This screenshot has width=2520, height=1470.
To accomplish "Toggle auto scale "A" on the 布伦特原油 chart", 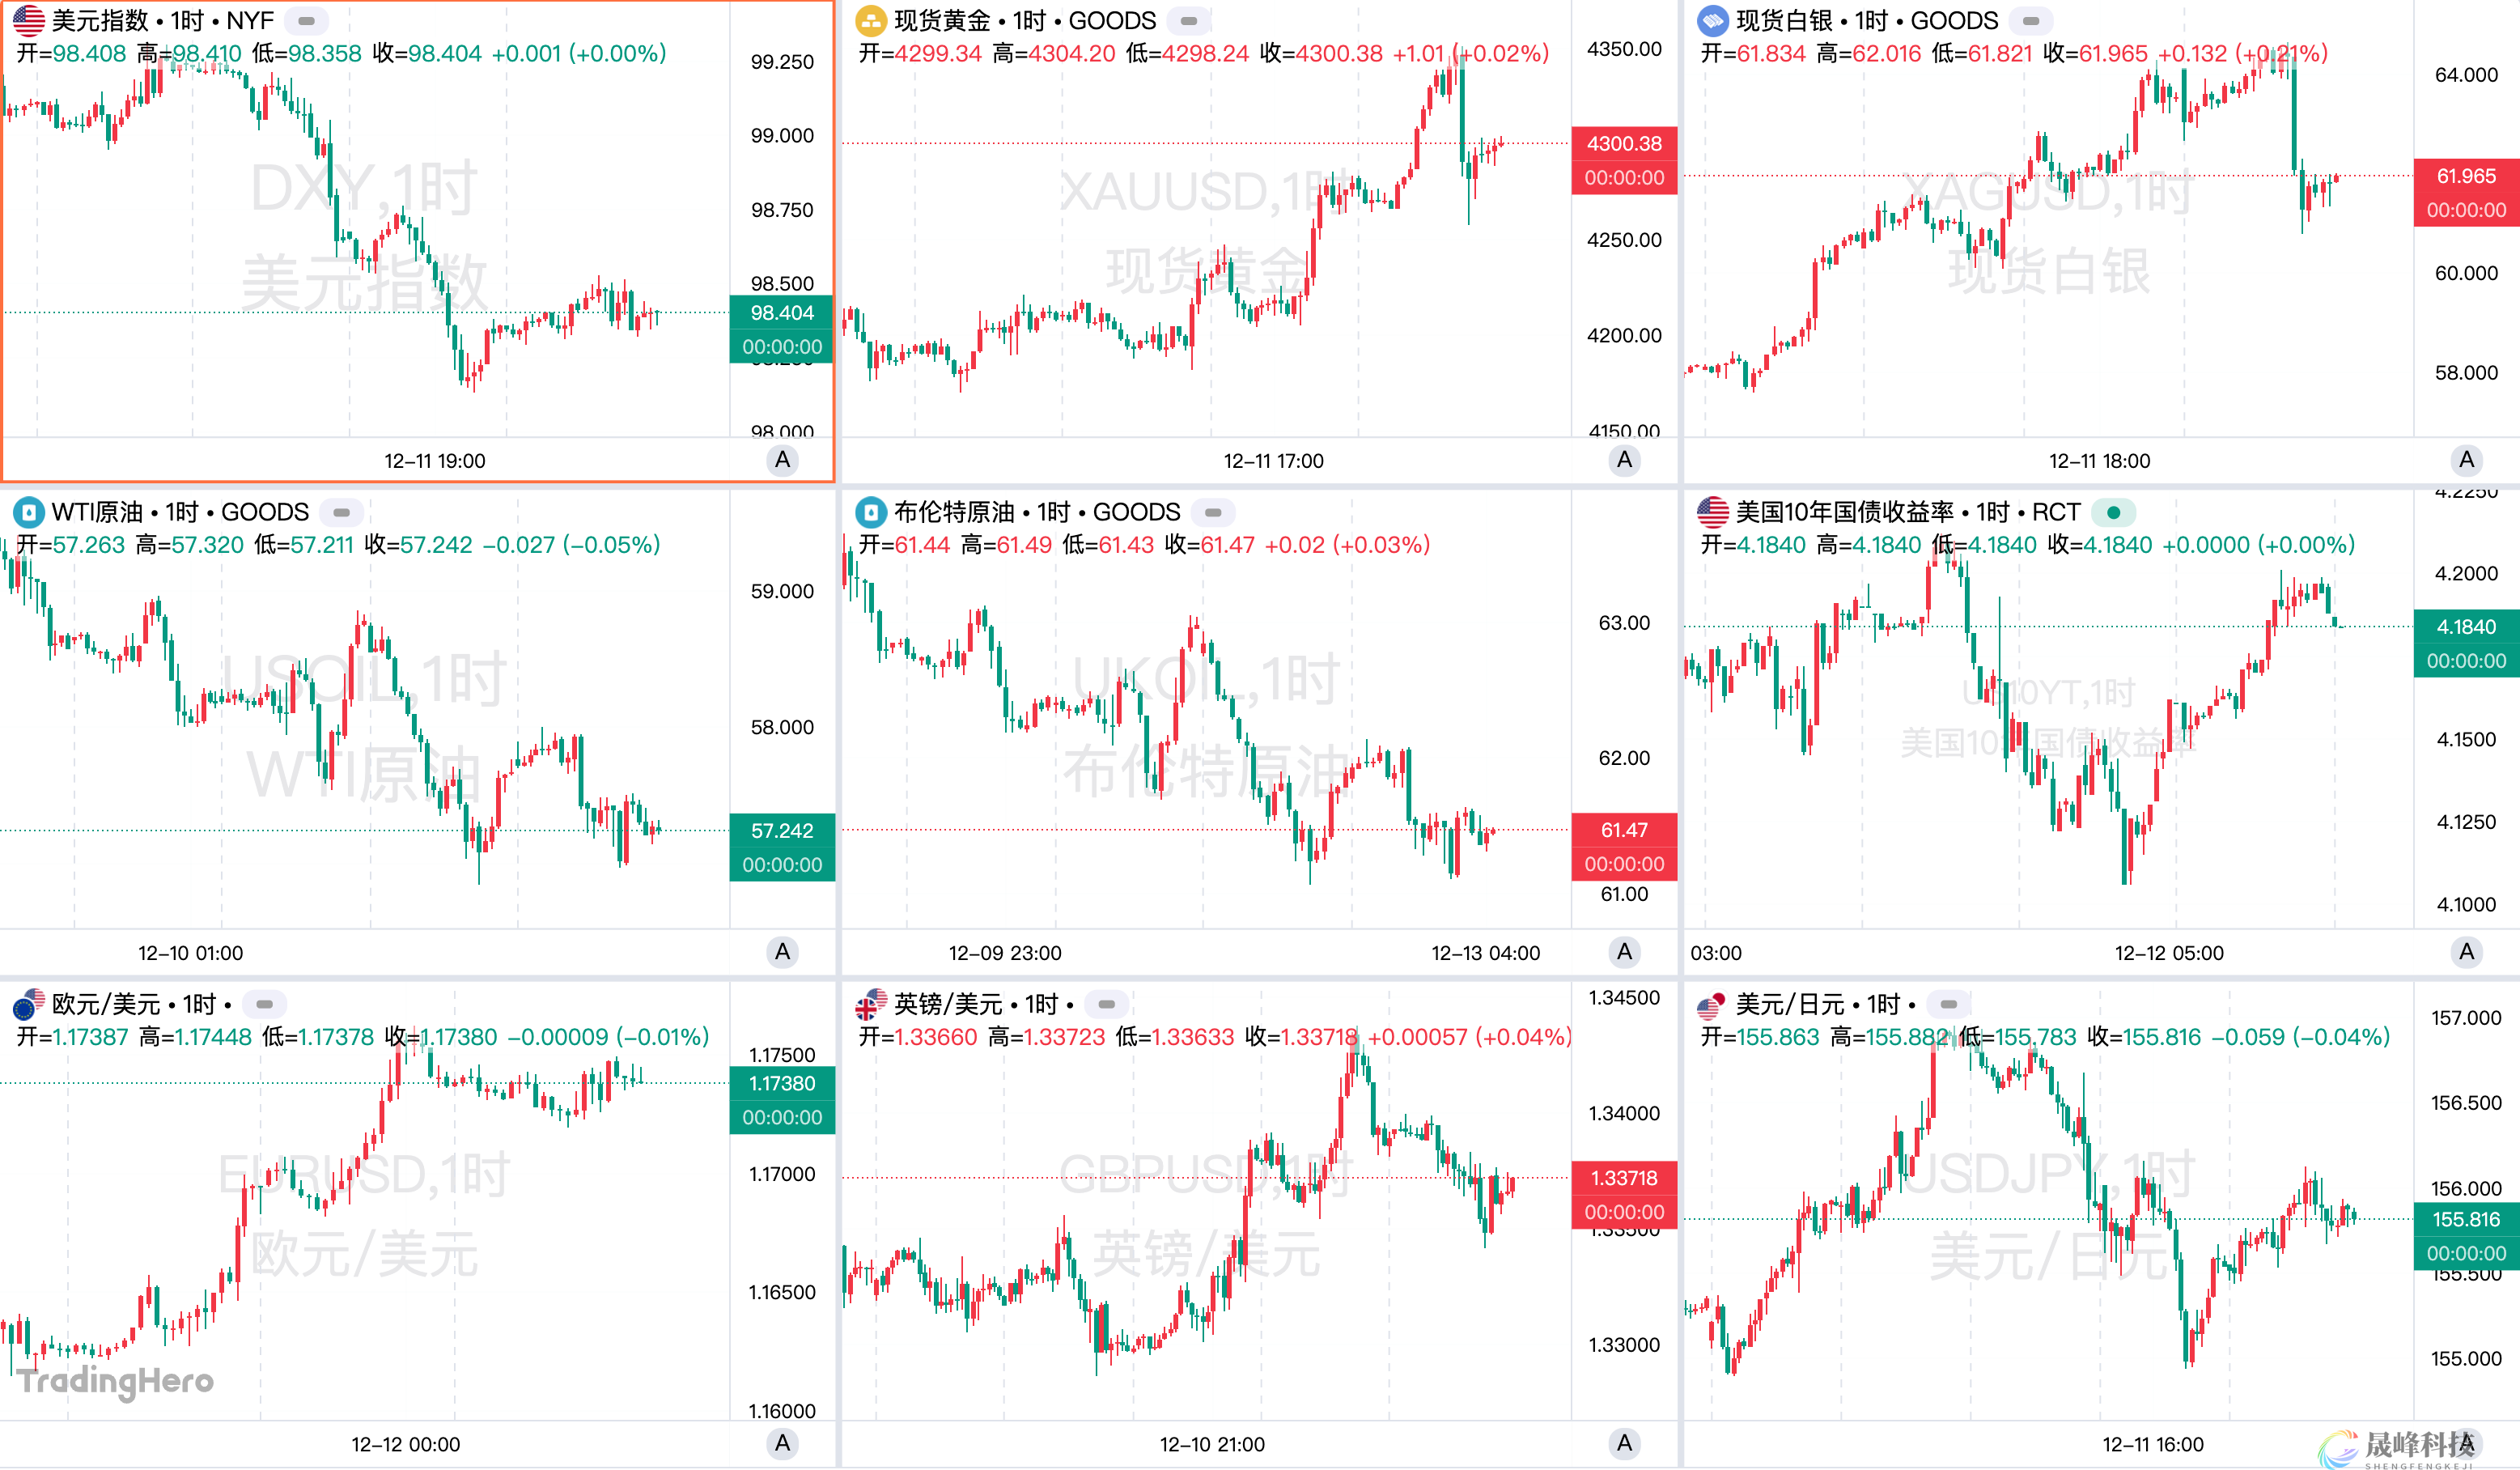I will [x=1624, y=952].
